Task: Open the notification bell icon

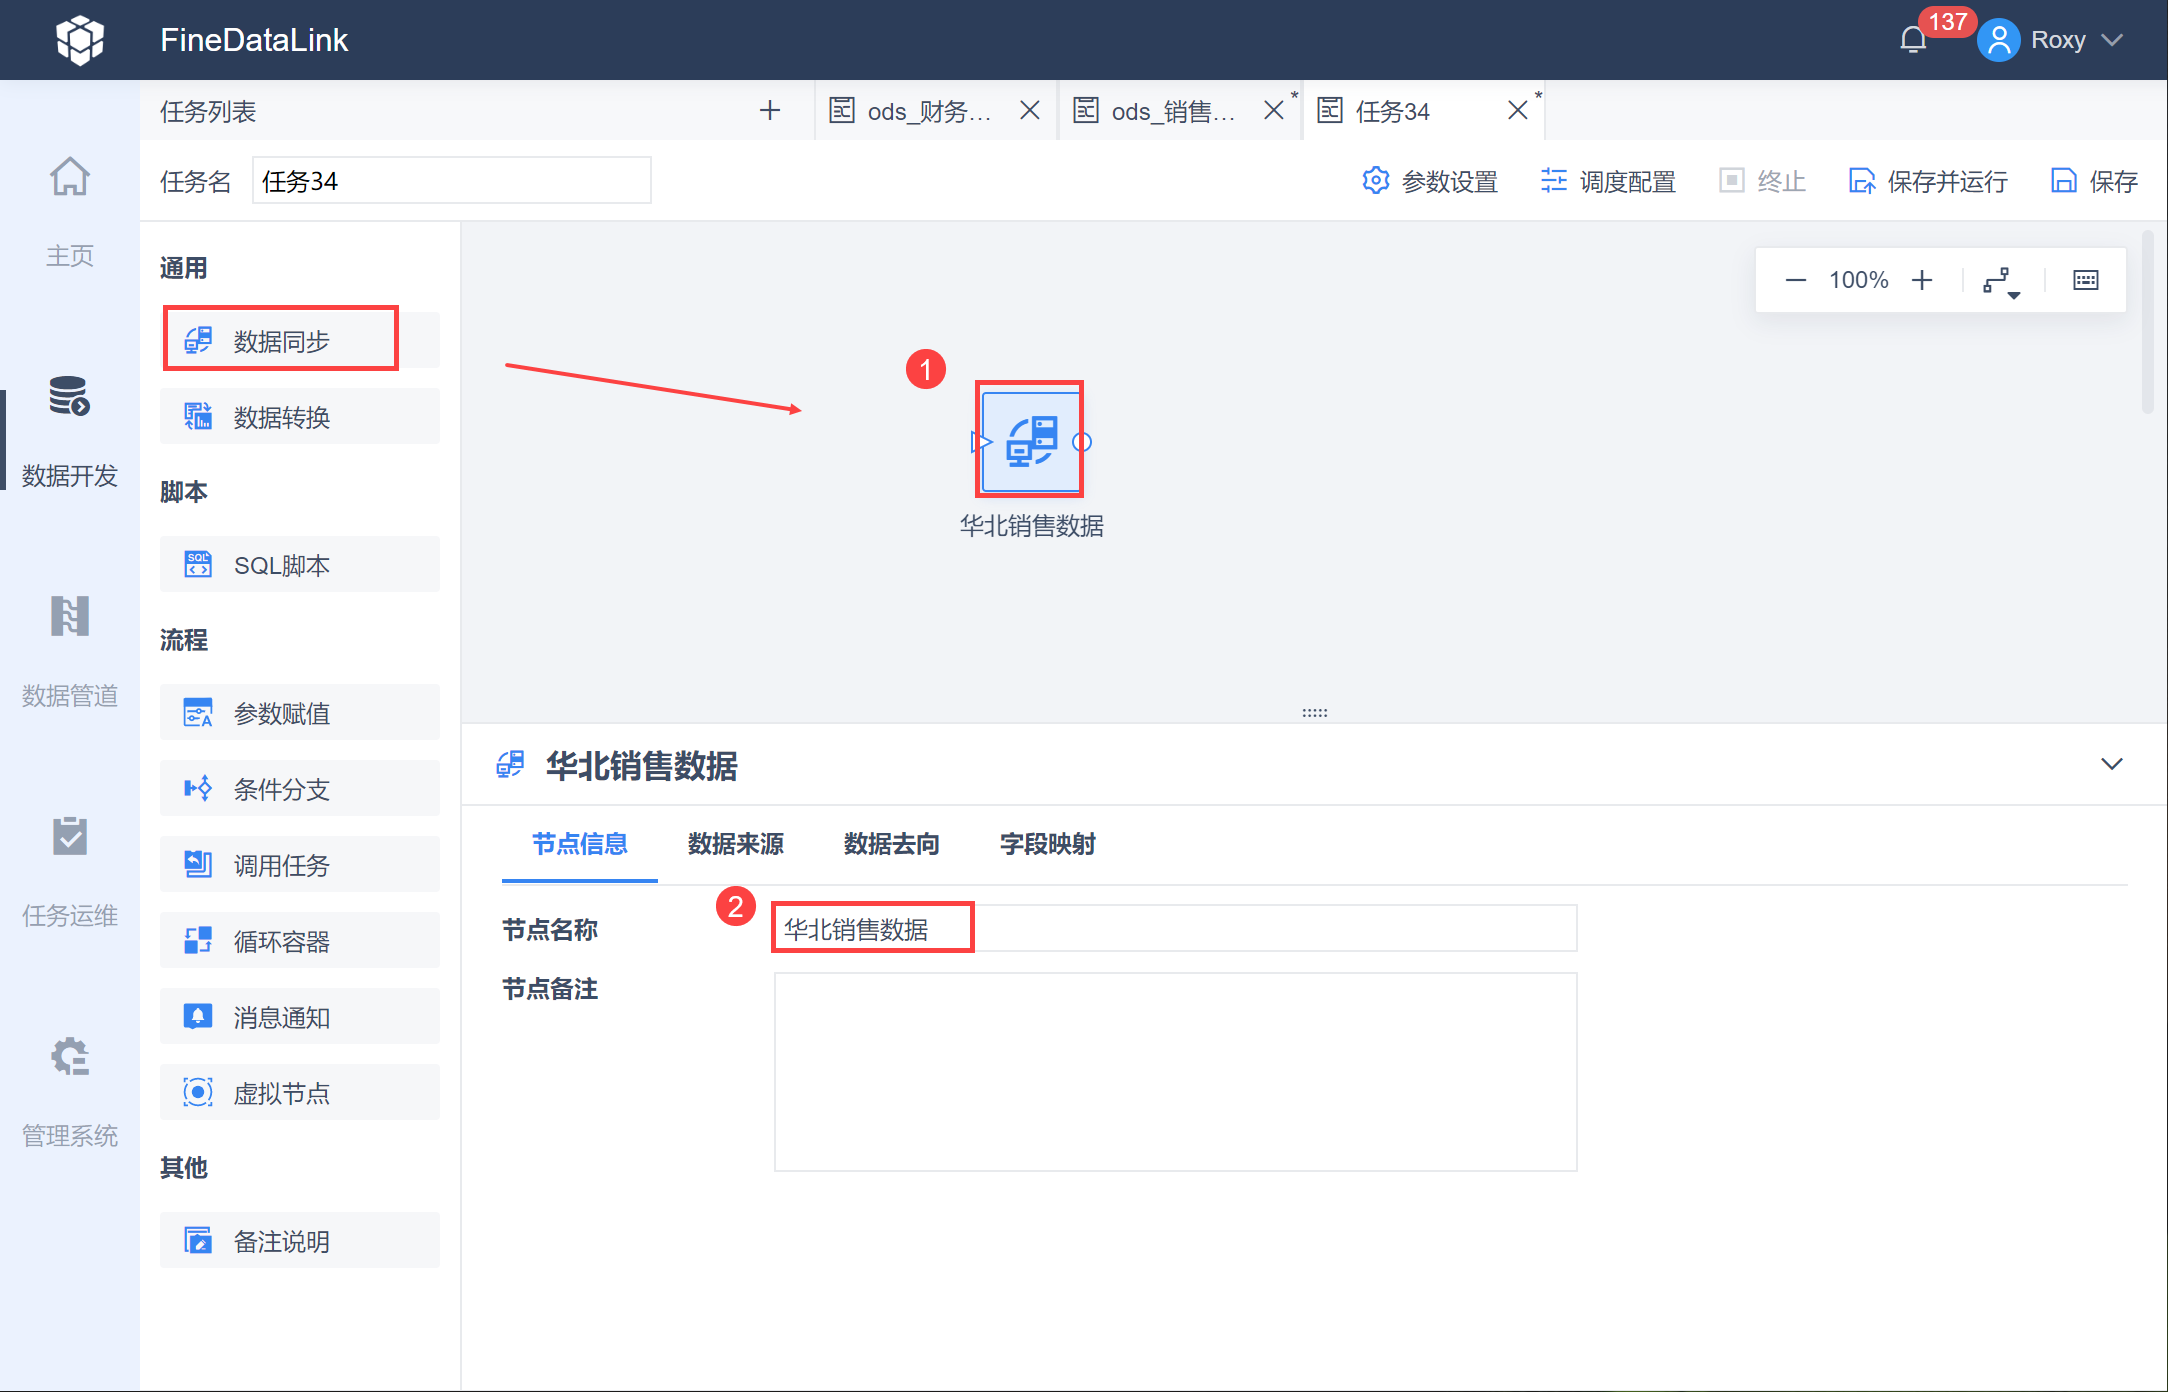Action: tap(1912, 40)
